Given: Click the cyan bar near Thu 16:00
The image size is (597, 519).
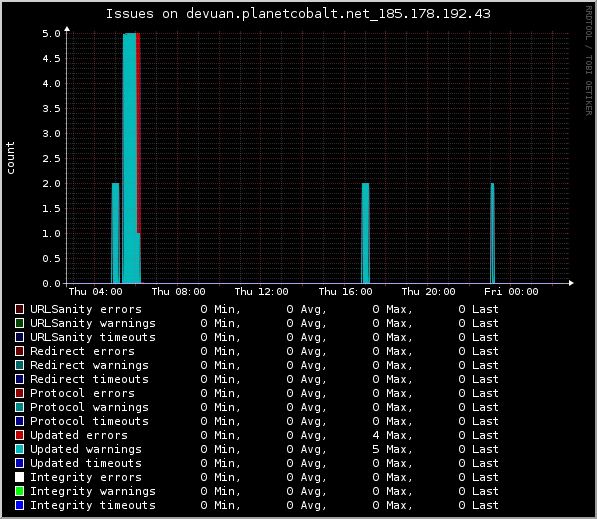Looking at the screenshot, I should 365,233.
